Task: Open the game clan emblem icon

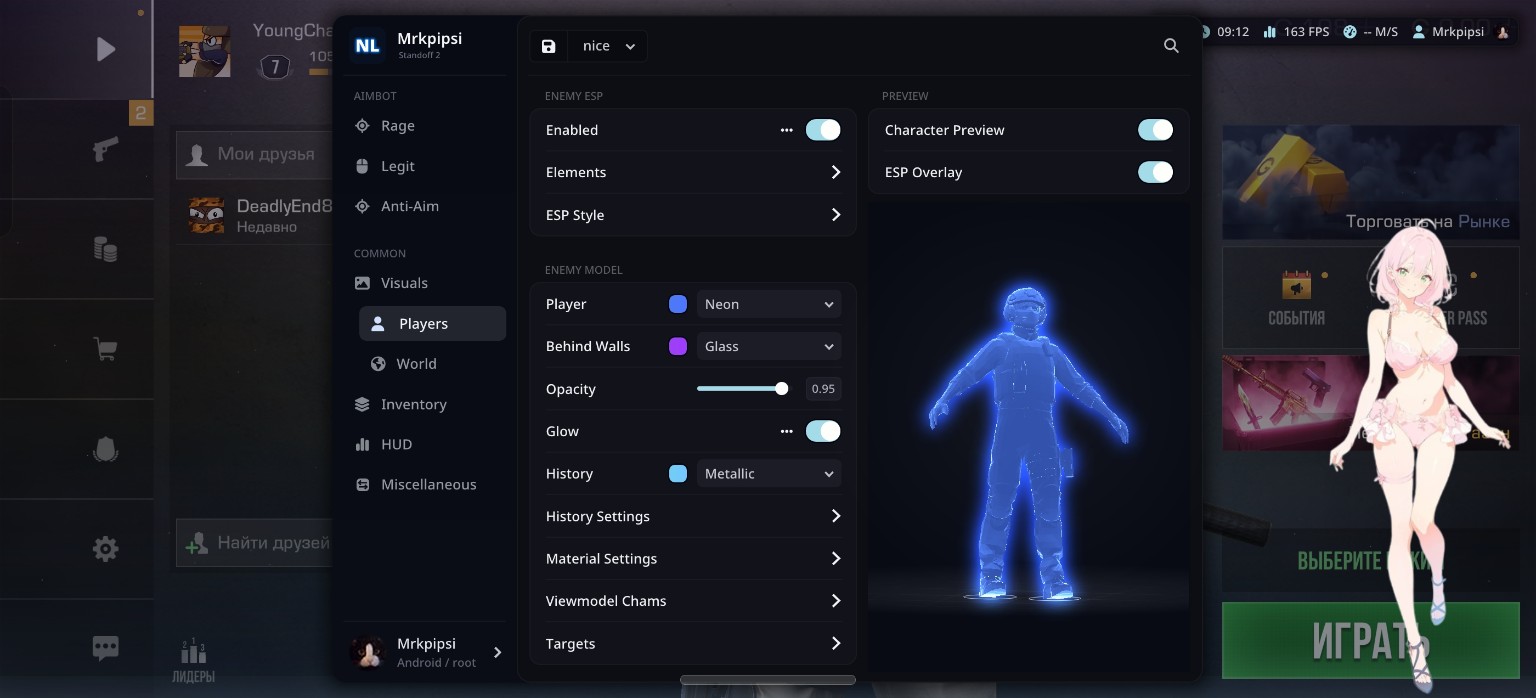Action: [x=106, y=449]
